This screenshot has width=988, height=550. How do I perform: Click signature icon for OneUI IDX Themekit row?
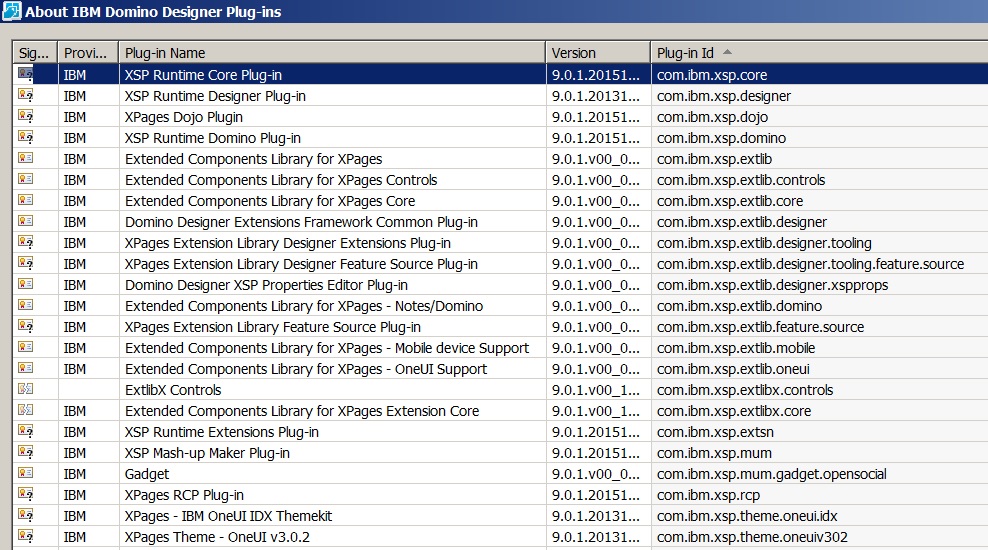25,515
